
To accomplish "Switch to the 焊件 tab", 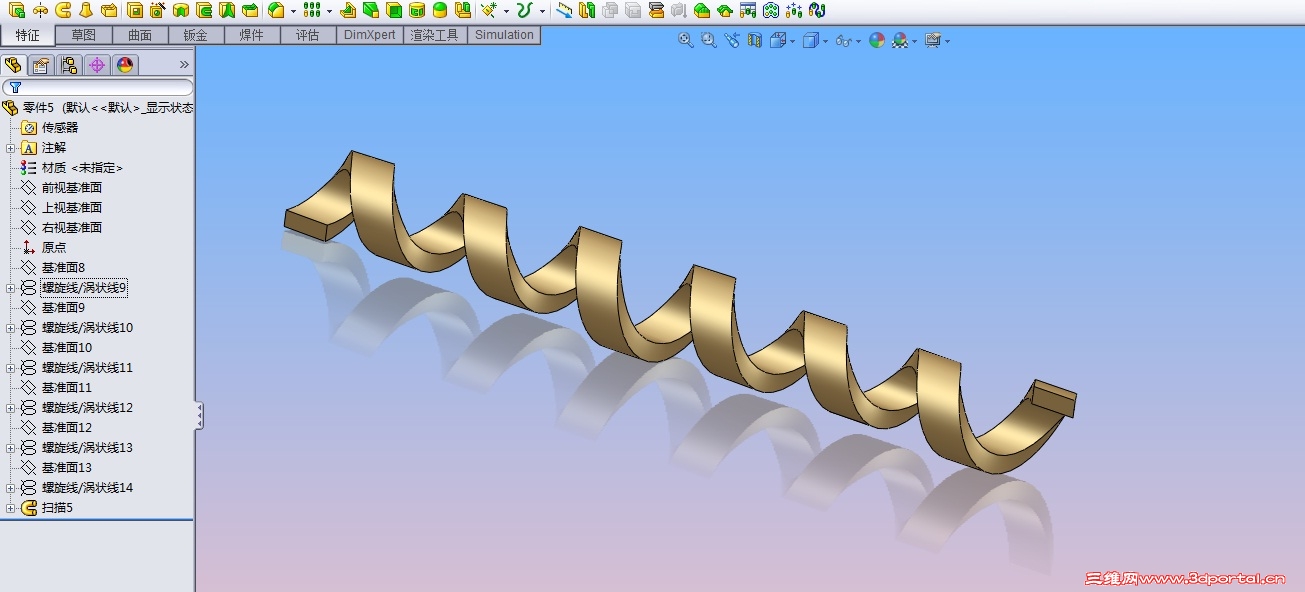I will [x=252, y=35].
